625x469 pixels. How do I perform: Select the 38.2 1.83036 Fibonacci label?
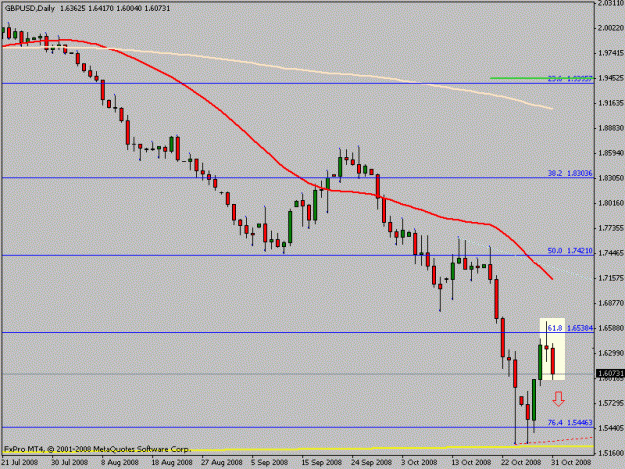(x=570, y=173)
